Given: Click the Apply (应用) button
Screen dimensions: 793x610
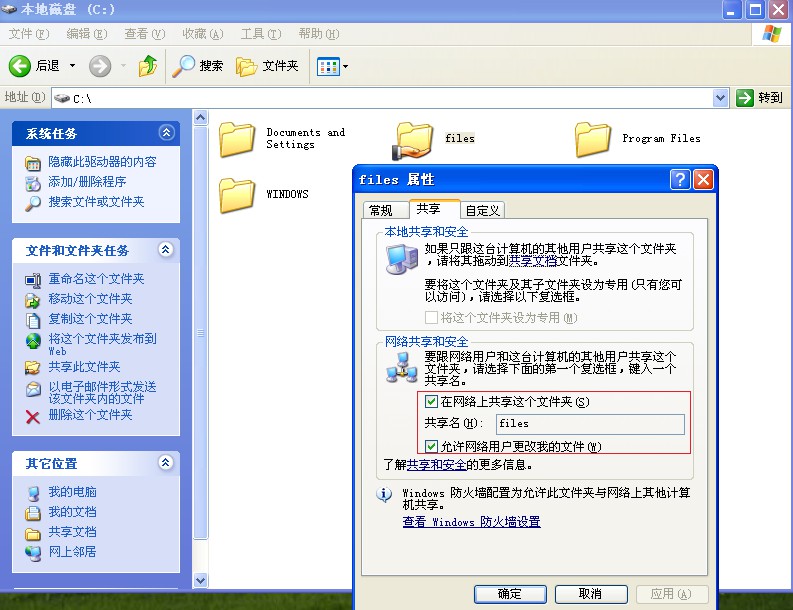Looking at the screenshot, I should click(x=672, y=594).
